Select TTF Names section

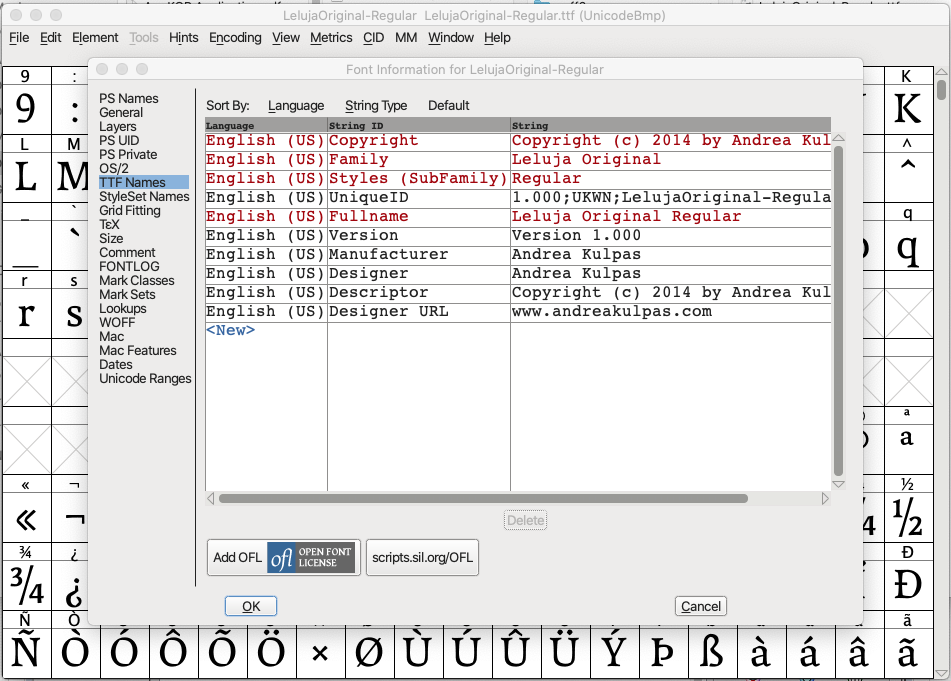coord(144,182)
